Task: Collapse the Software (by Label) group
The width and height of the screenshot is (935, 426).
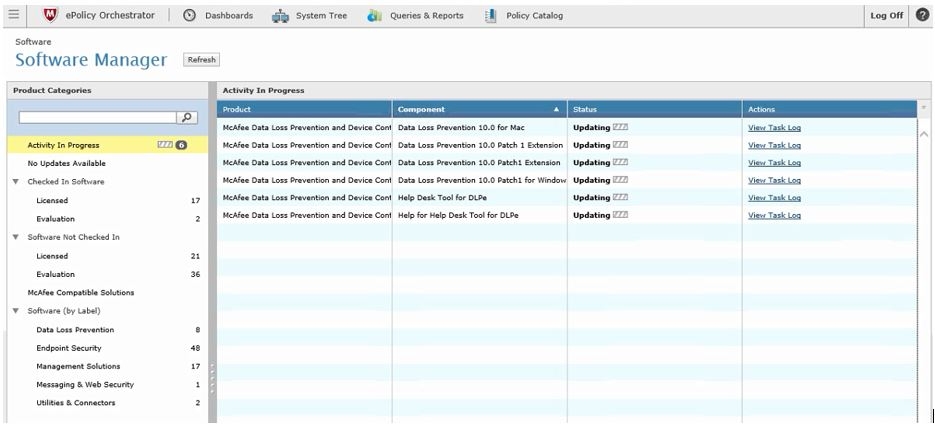Action: pyautogui.click(x=16, y=311)
